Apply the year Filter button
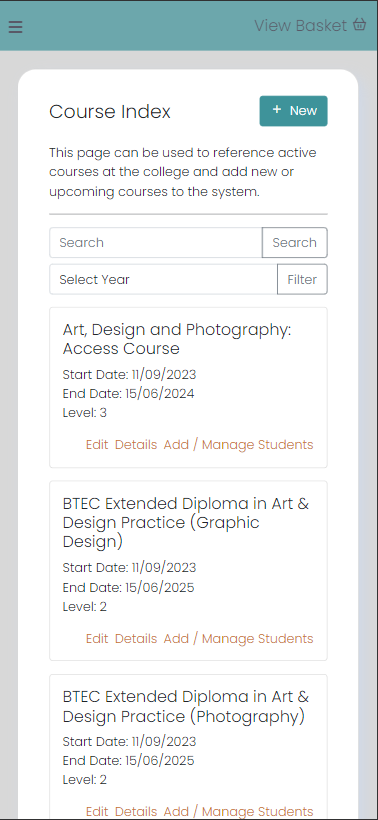This screenshot has width=378, height=820. 302,280
